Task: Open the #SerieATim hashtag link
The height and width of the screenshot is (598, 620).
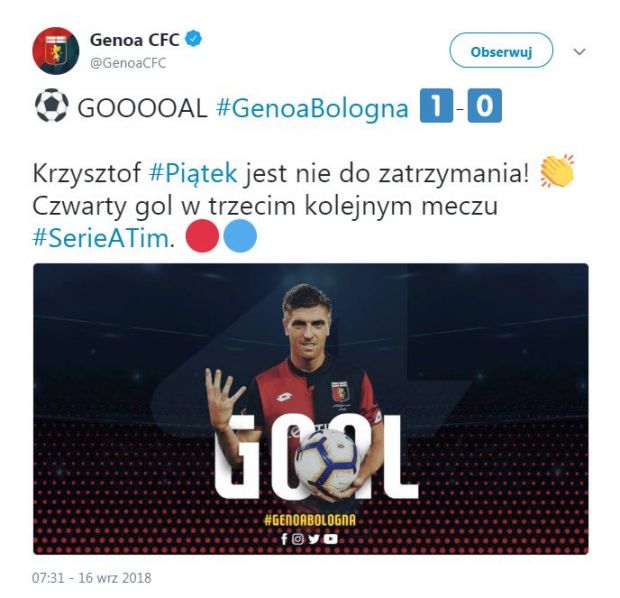Action: pyautogui.click(x=101, y=238)
